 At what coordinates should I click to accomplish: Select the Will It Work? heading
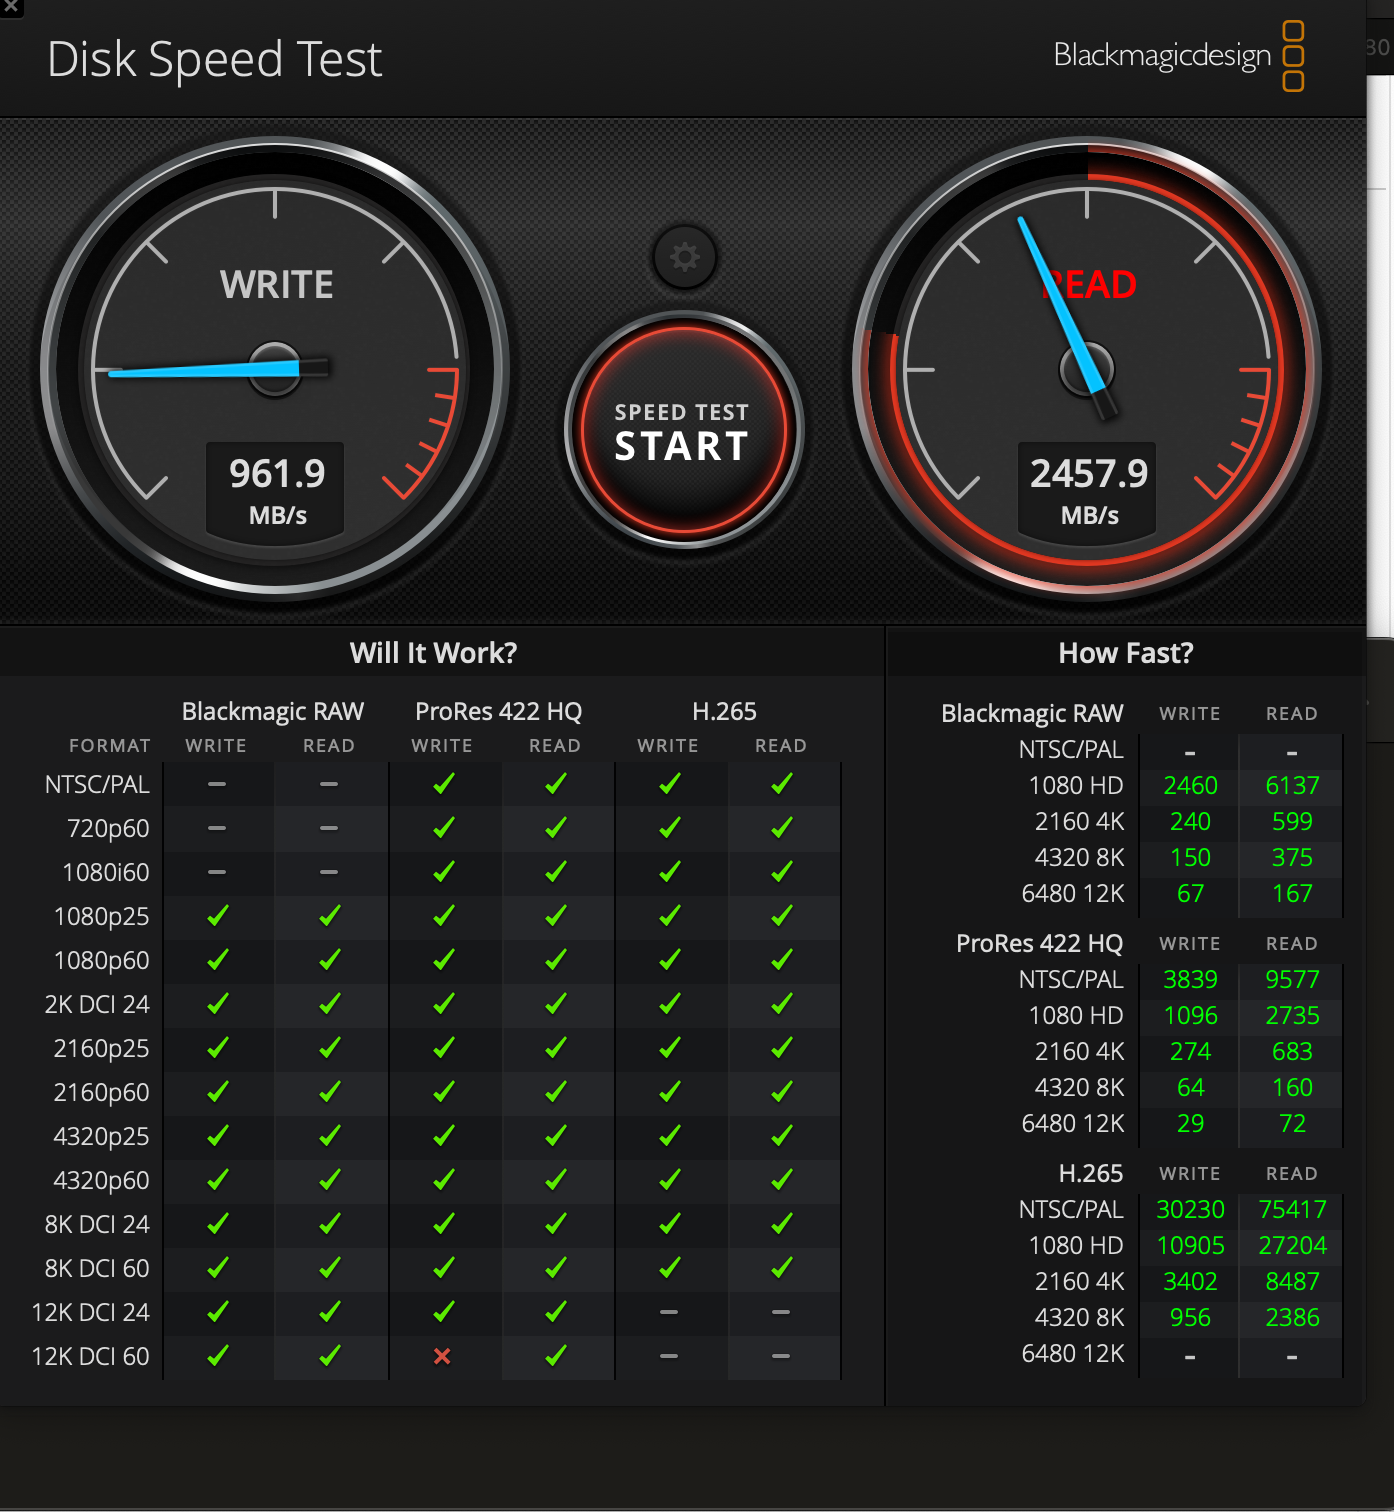click(434, 653)
